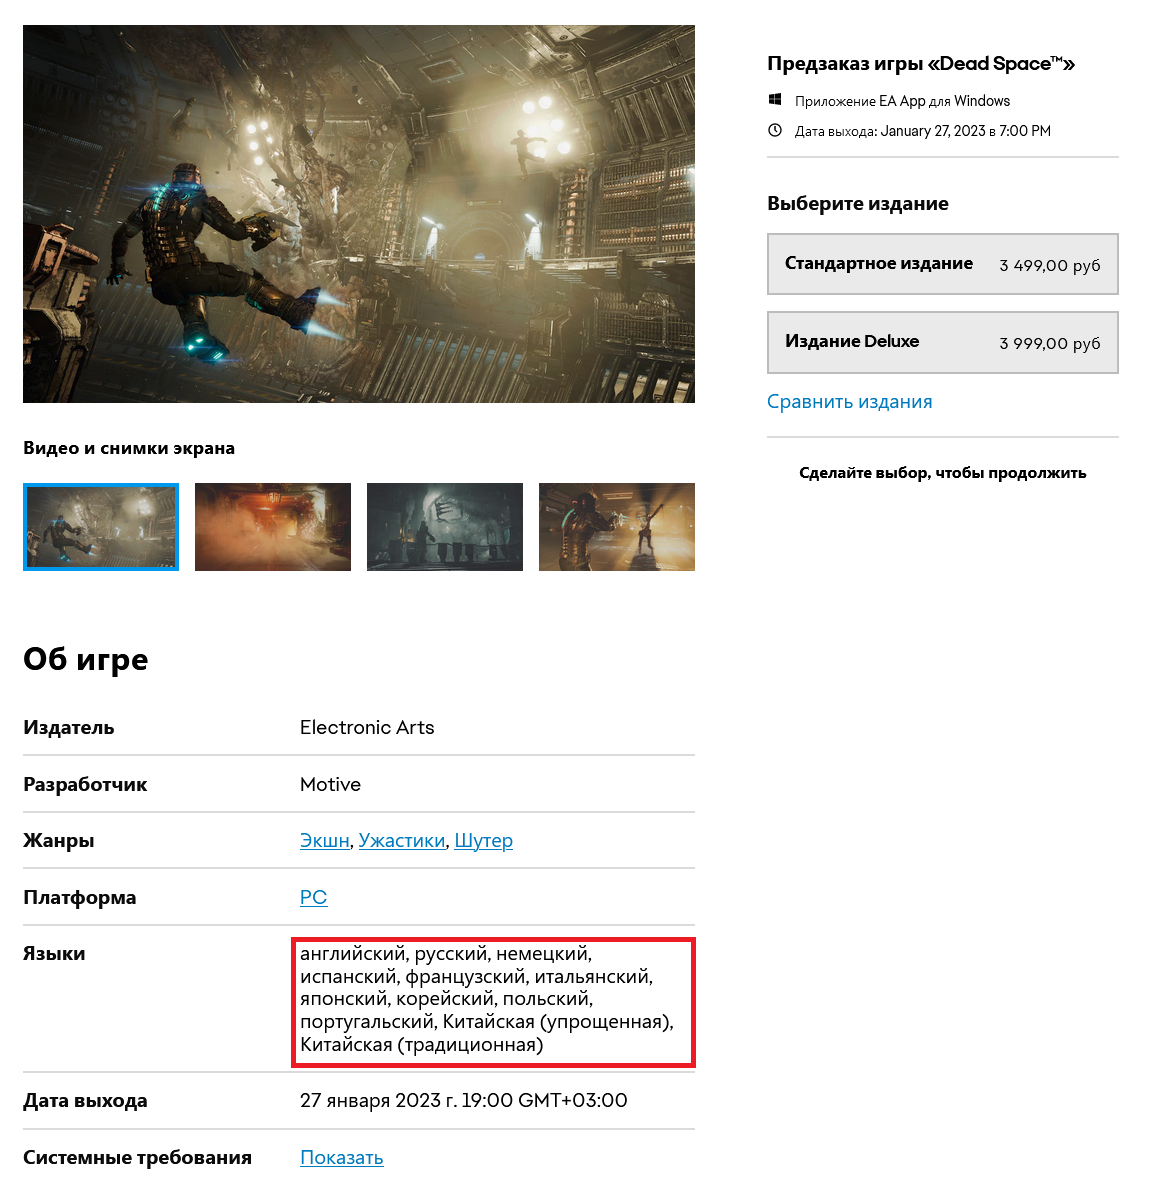Image resolution: width=1150 pixels, height=1182 pixels.
Task: Go to the Шутер genre link
Action: [483, 841]
